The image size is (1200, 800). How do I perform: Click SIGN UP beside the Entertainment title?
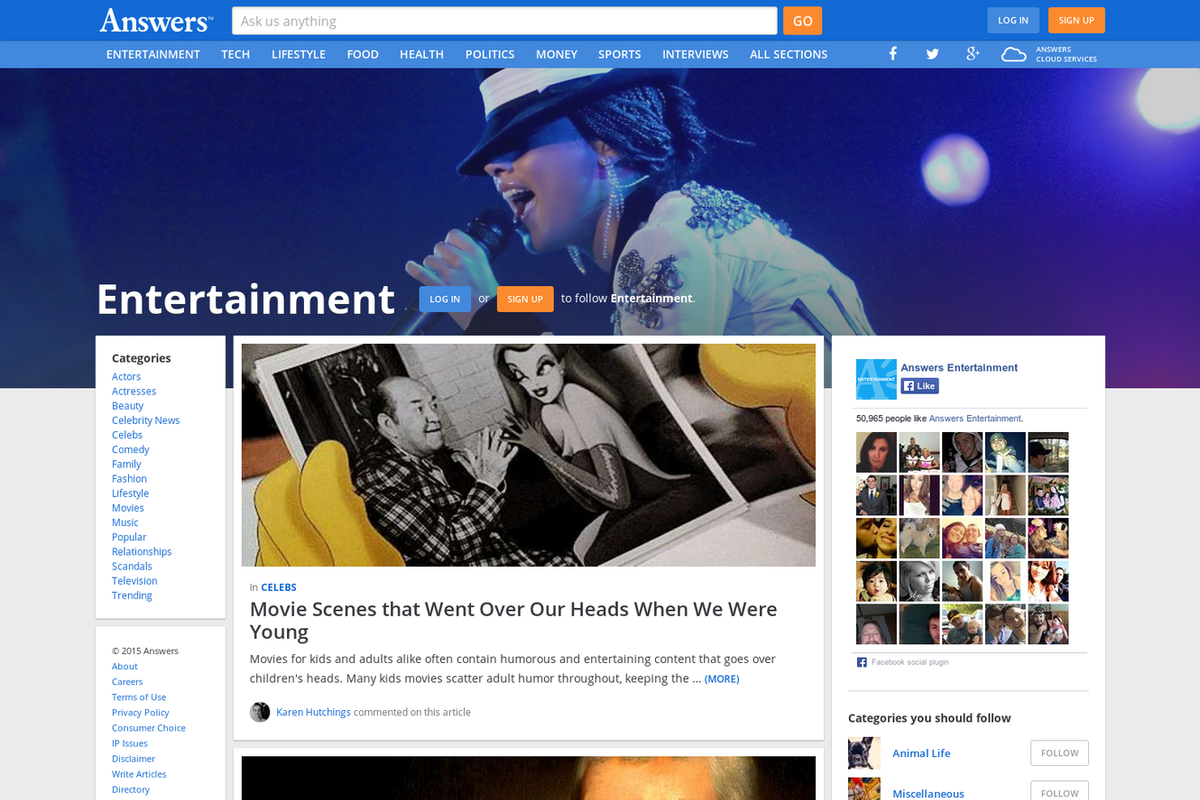[x=525, y=299]
